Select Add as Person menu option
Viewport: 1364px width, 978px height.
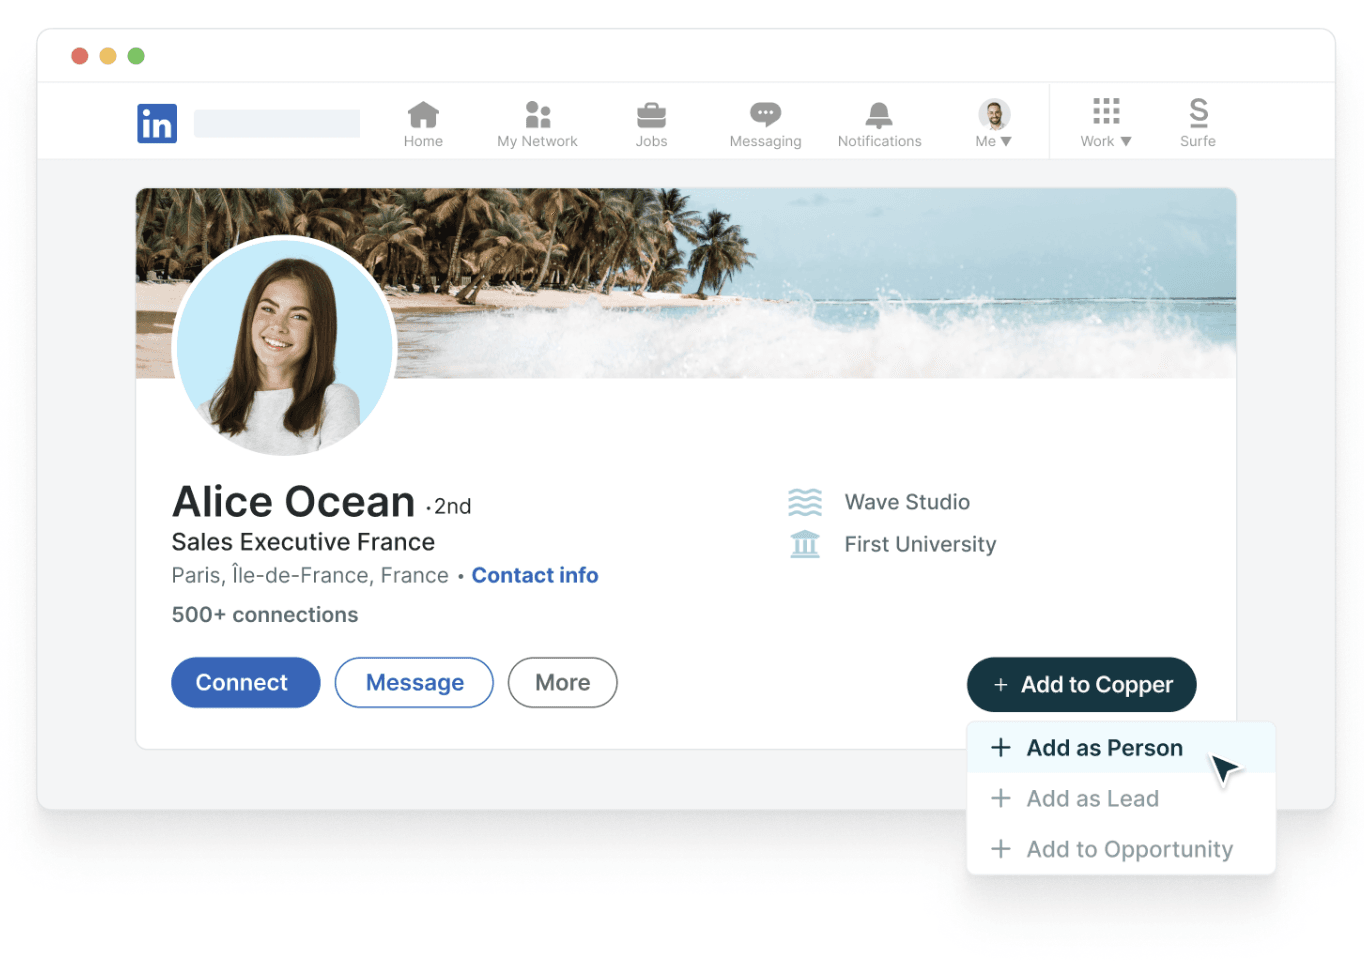tap(1104, 748)
